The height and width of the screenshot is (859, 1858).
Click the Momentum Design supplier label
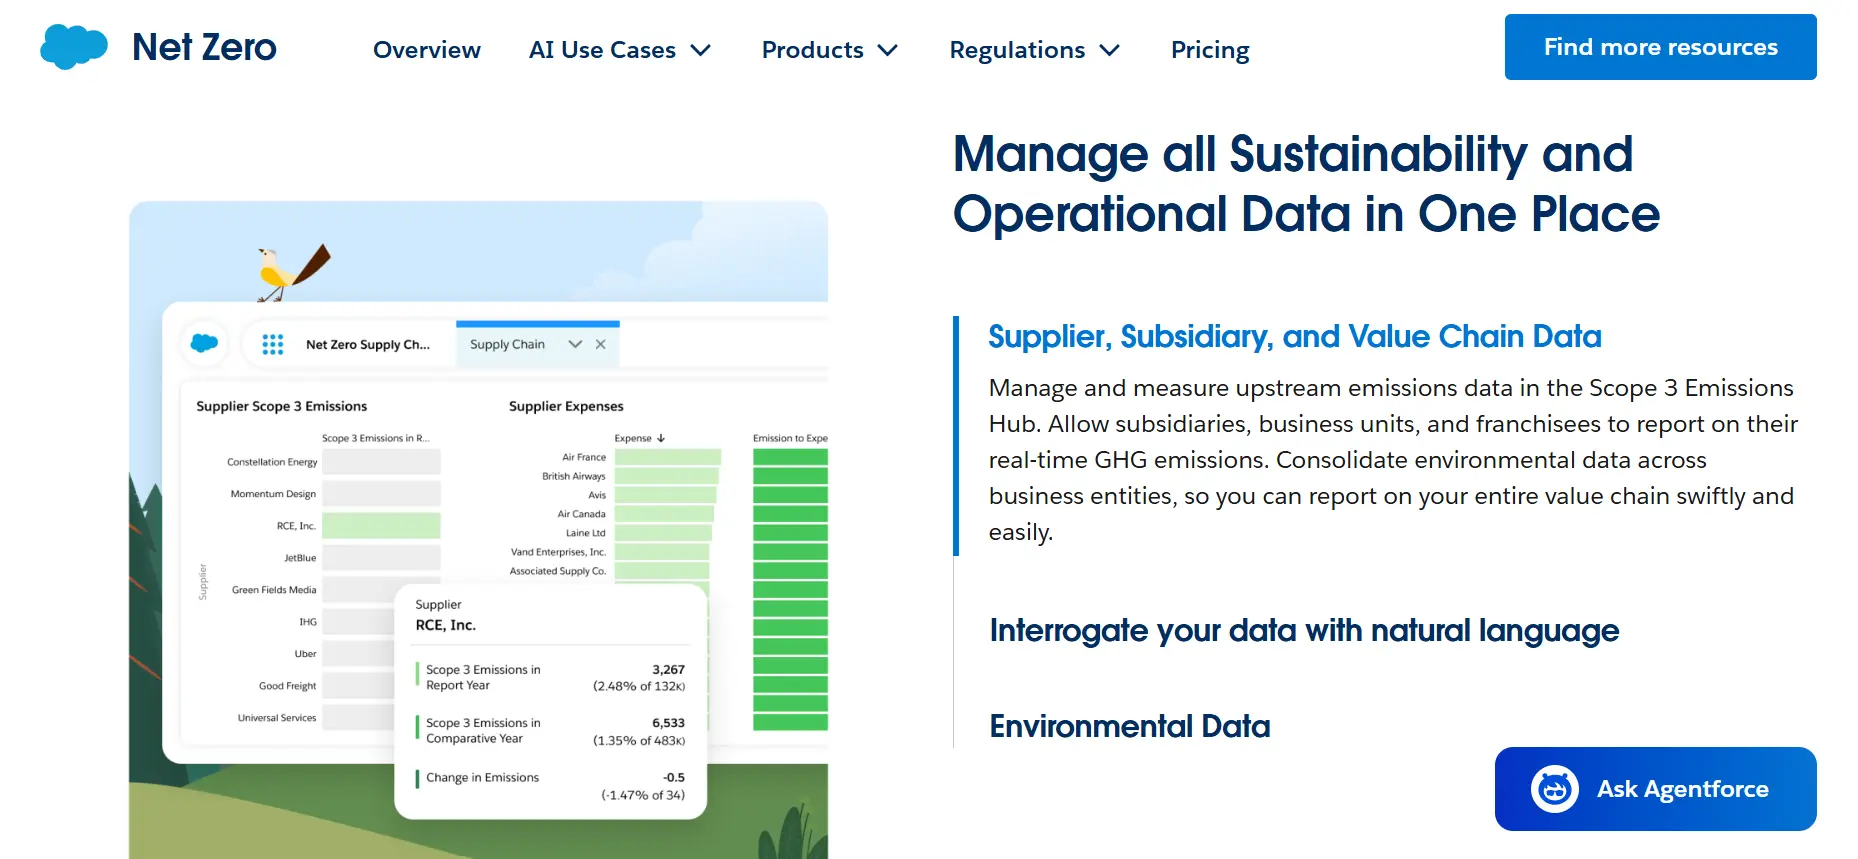[273, 494]
